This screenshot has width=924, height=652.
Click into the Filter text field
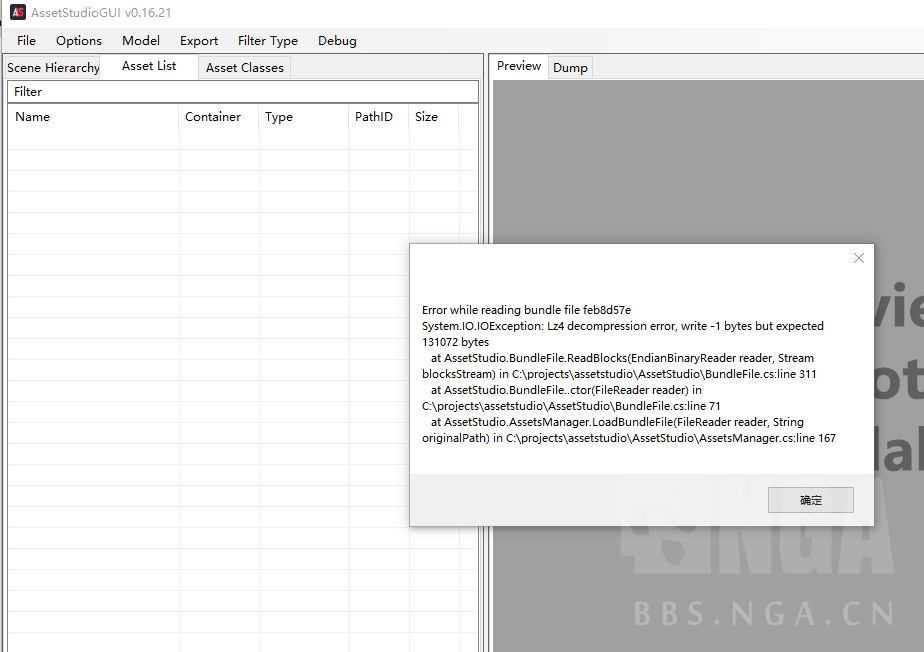[x=243, y=92]
